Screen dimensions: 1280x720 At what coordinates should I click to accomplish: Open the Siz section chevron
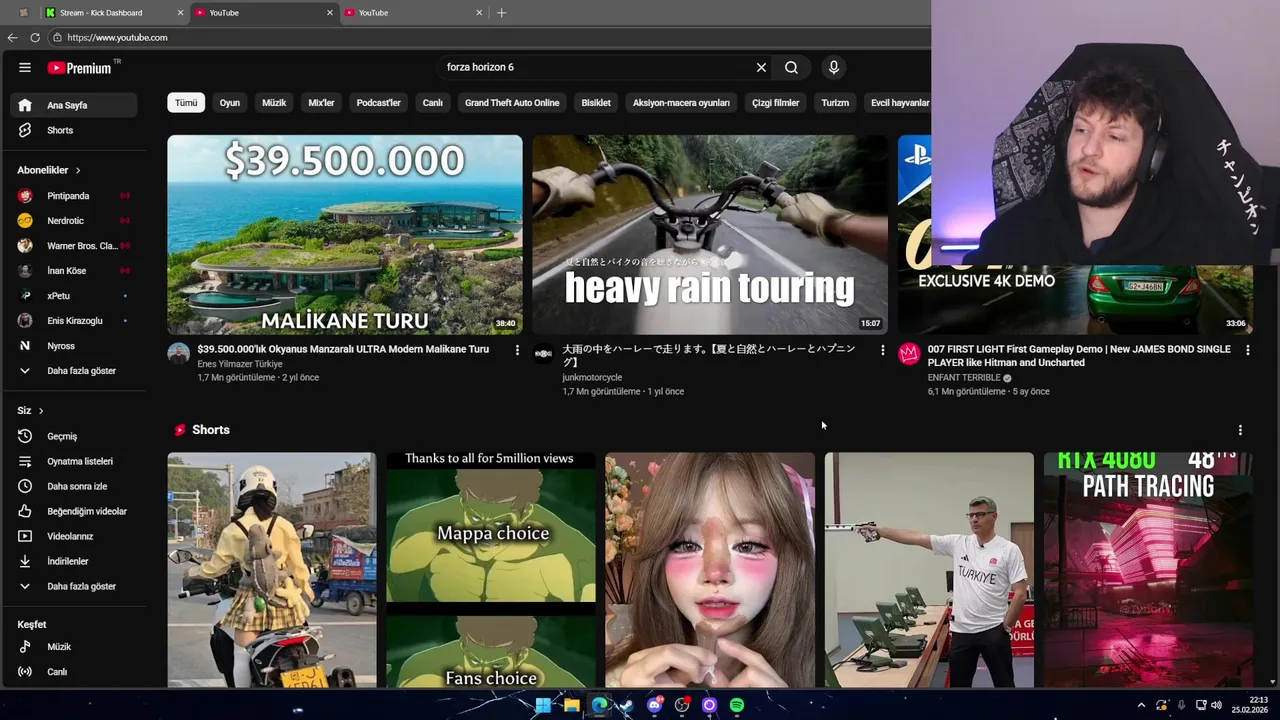pyautogui.click(x=40, y=411)
